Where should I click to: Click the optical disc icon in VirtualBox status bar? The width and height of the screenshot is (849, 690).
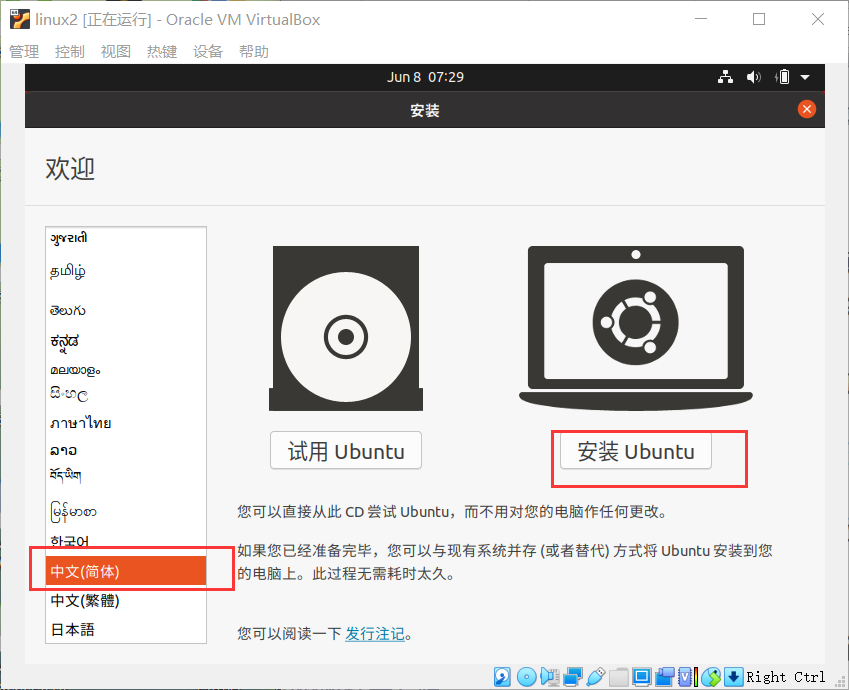526,677
